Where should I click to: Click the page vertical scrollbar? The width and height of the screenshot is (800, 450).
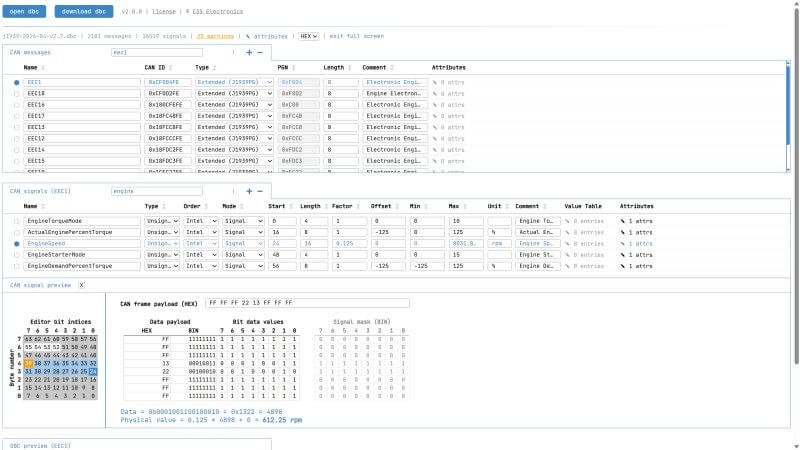796,184
